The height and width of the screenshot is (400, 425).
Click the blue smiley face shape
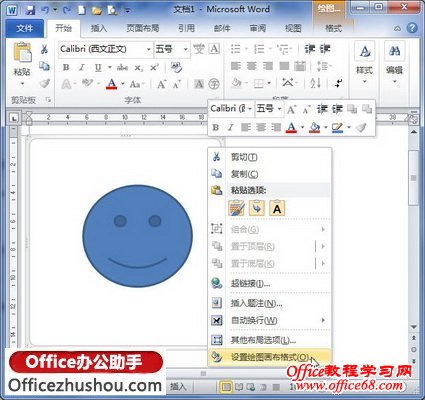click(x=137, y=236)
